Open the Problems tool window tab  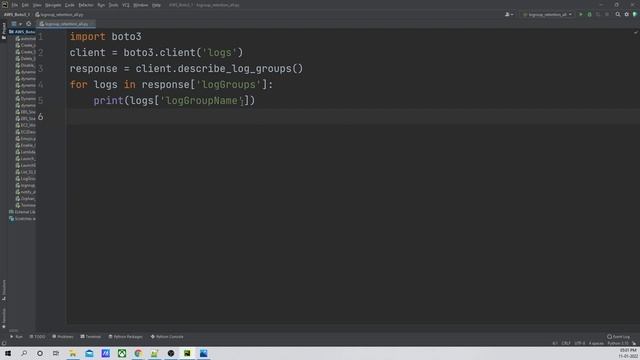(x=63, y=337)
